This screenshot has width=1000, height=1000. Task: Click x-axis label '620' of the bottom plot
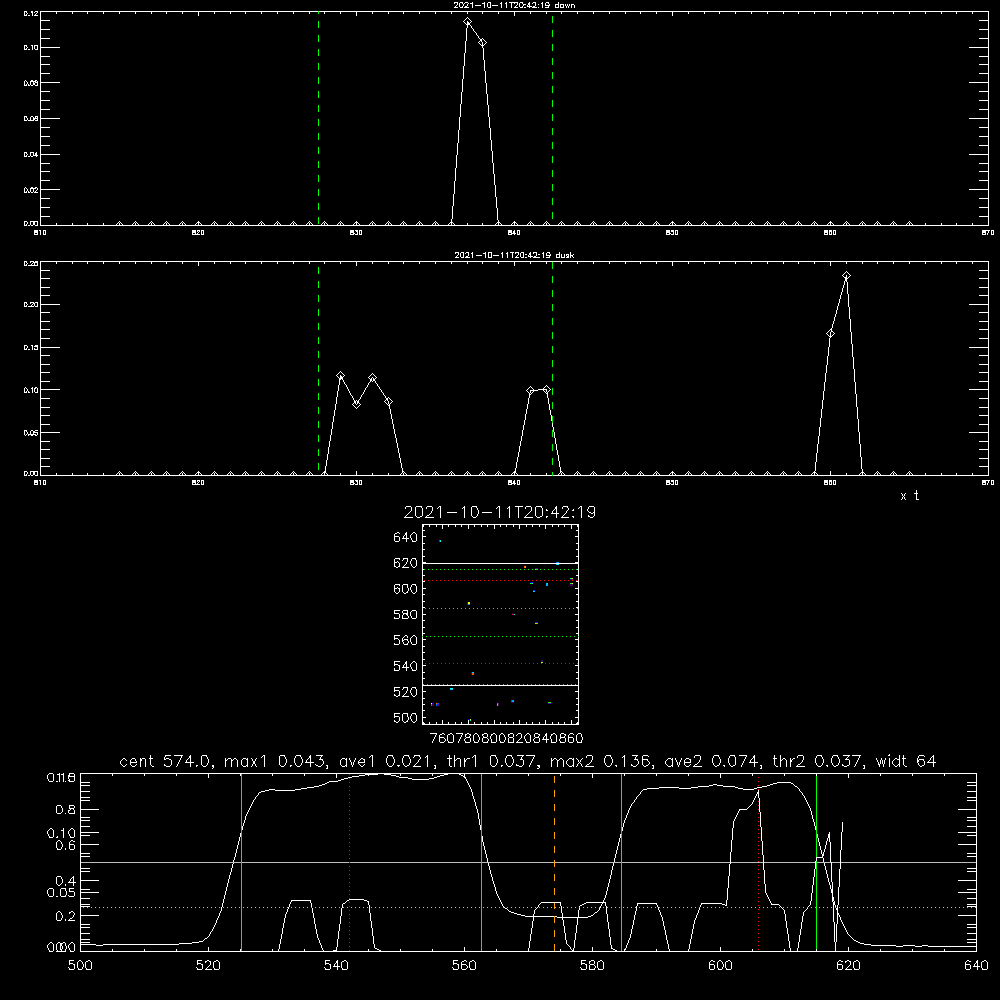click(848, 966)
